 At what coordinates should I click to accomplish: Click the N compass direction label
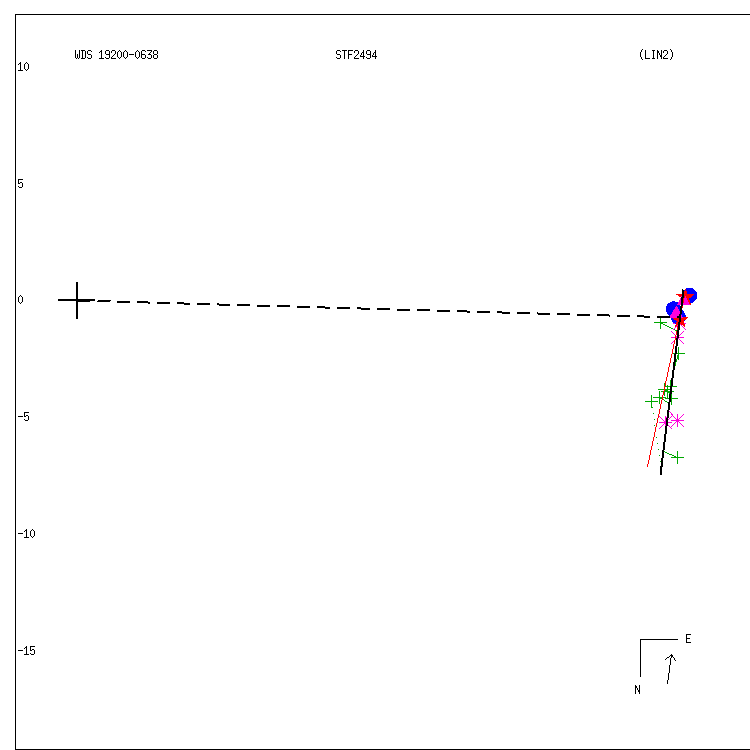pyautogui.click(x=637, y=690)
